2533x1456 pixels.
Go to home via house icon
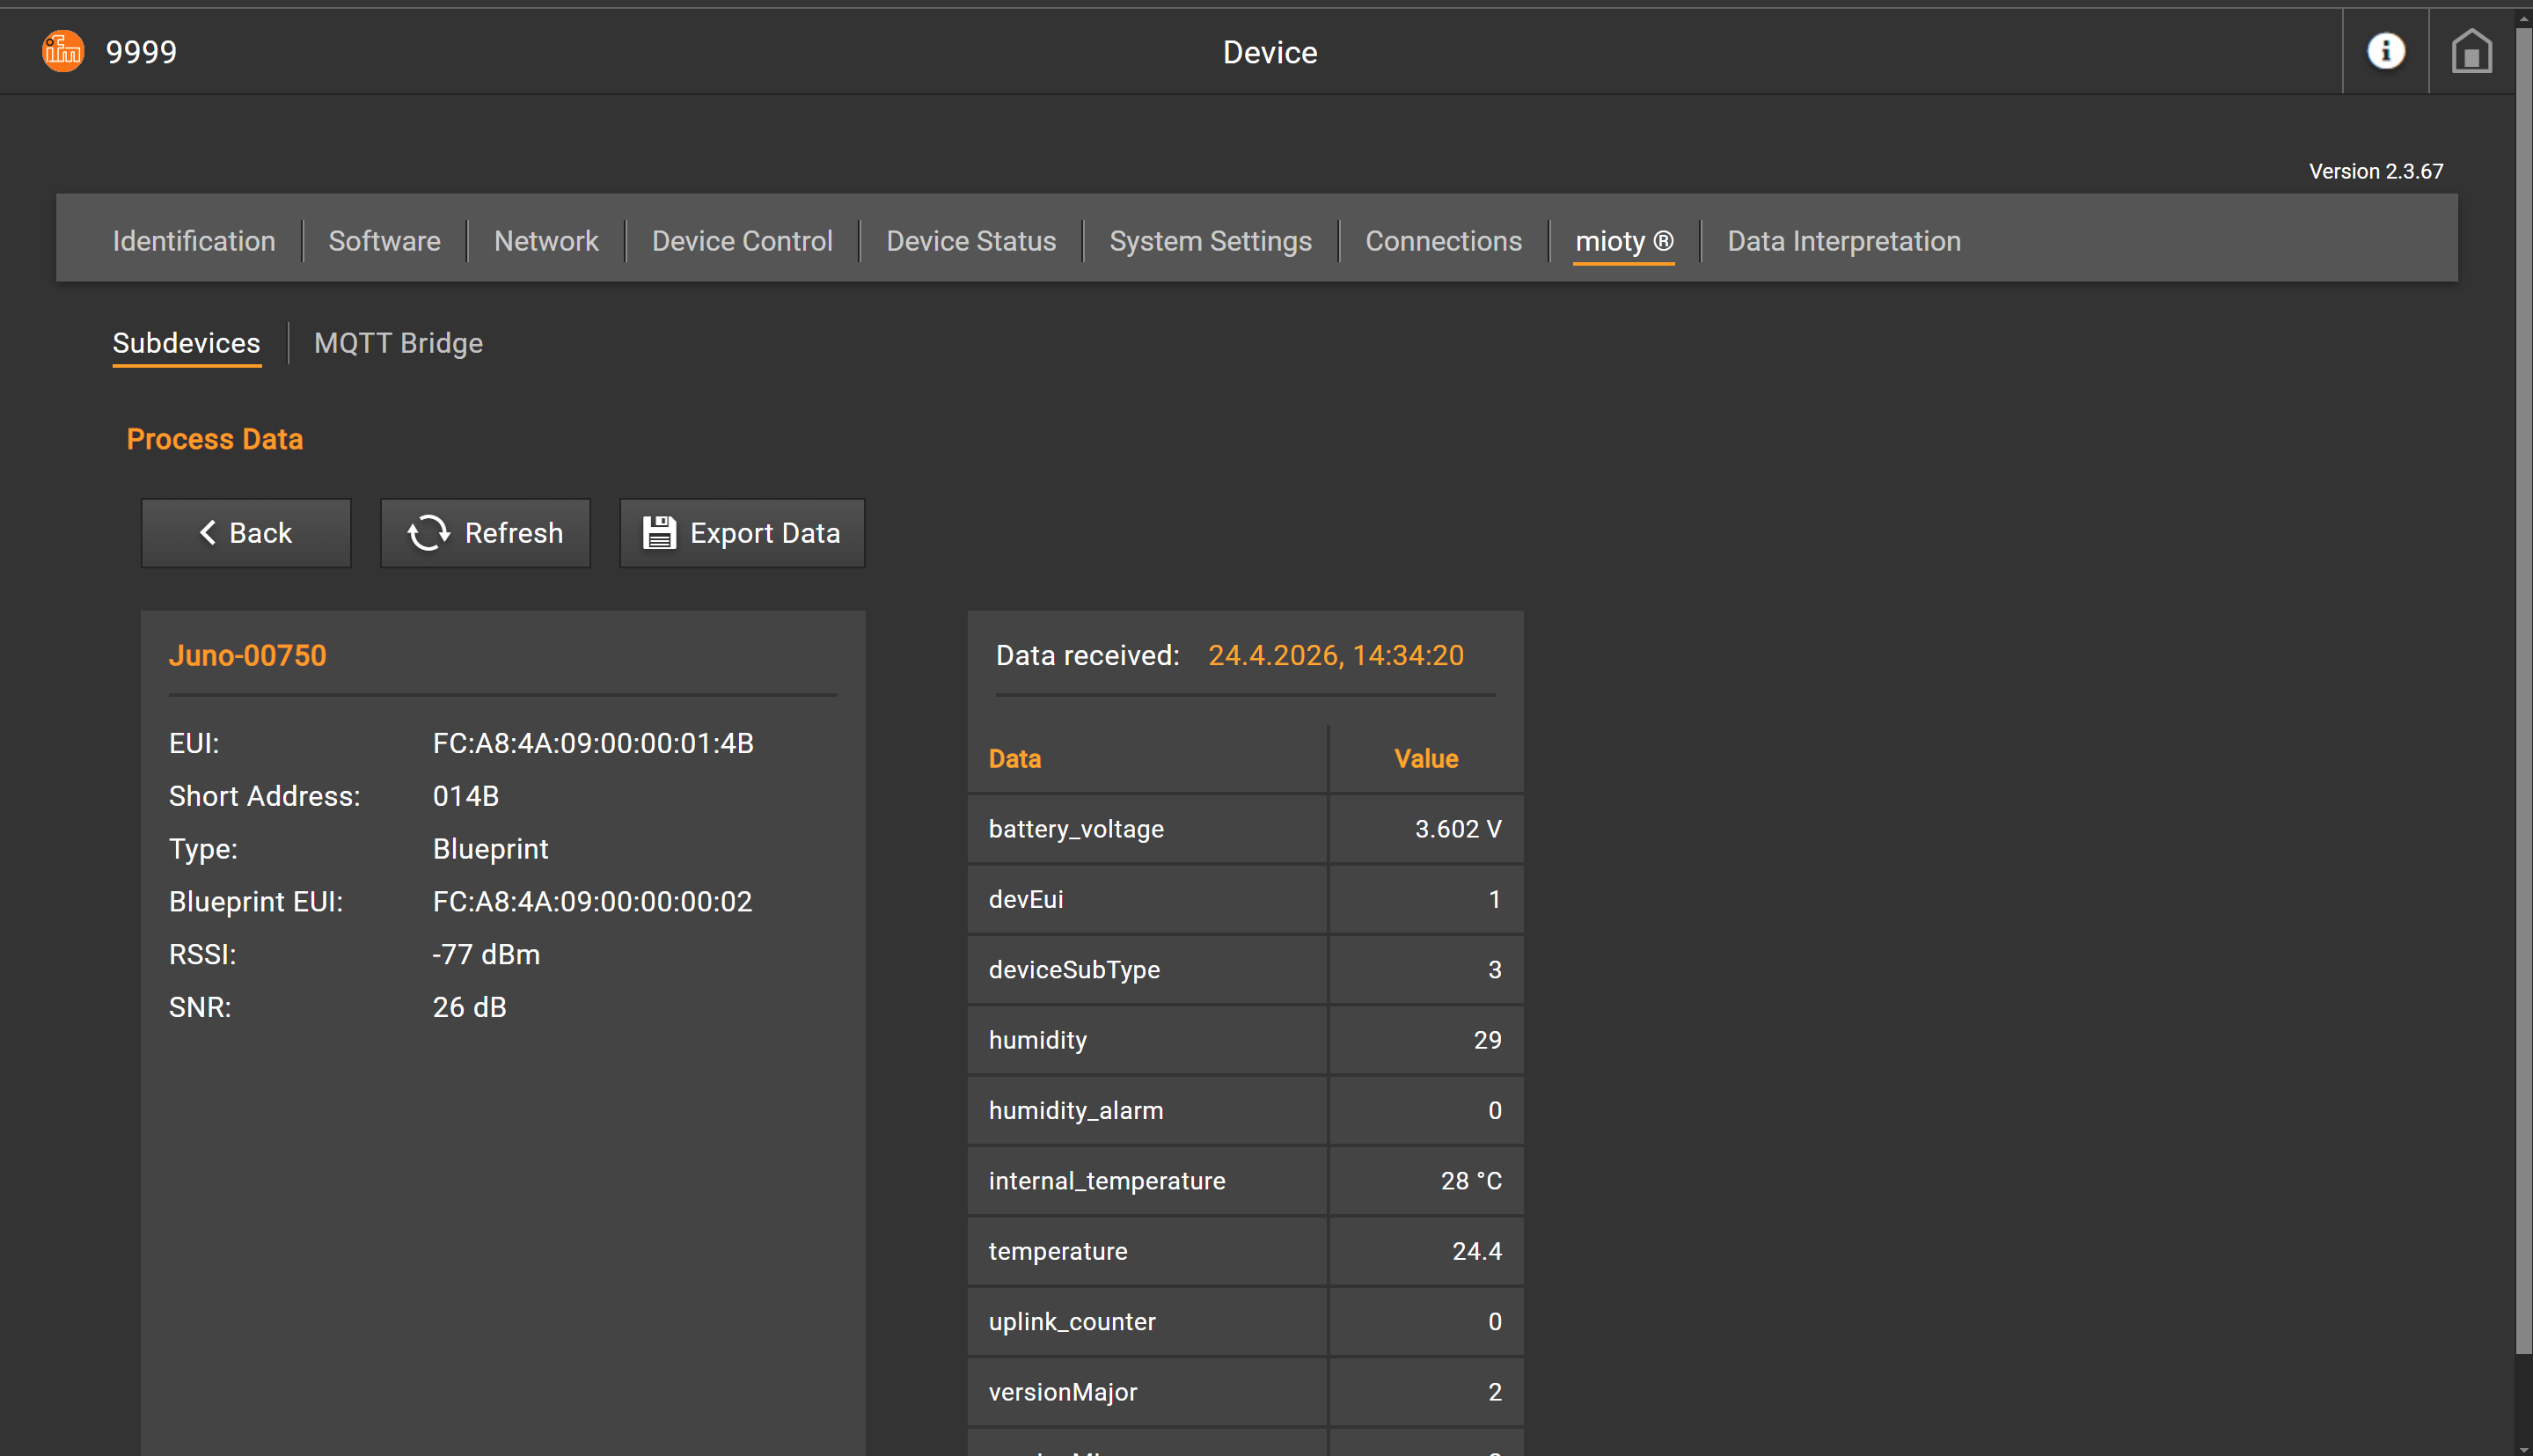coord(2471,51)
